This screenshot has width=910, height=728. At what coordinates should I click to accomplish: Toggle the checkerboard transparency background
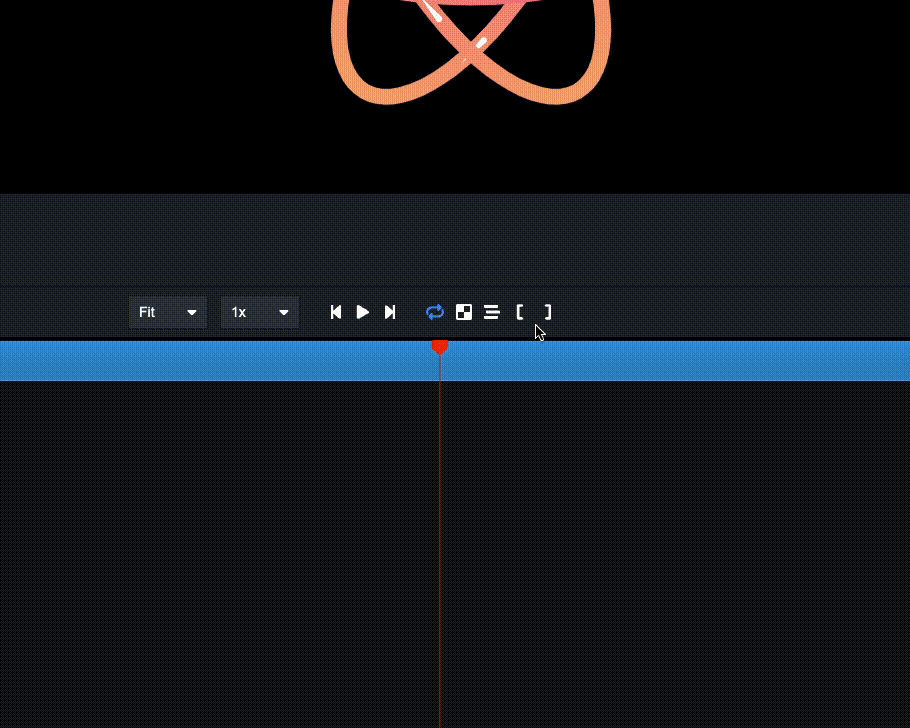[464, 312]
